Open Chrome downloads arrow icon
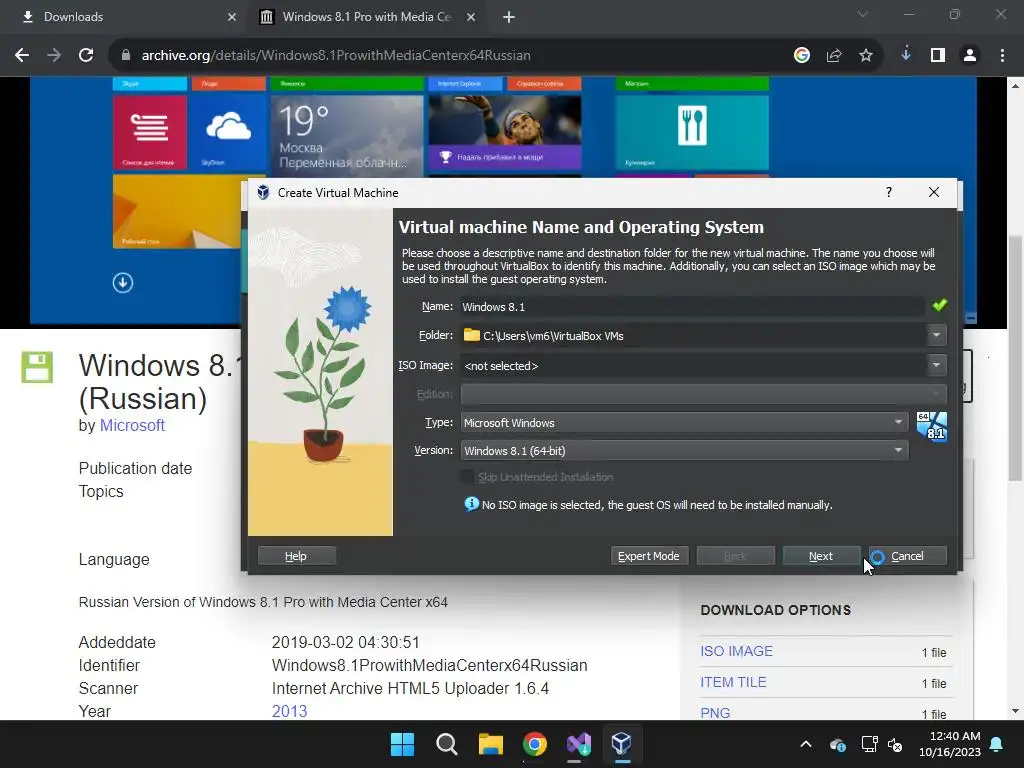Viewport: 1024px width, 768px height. coord(906,56)
